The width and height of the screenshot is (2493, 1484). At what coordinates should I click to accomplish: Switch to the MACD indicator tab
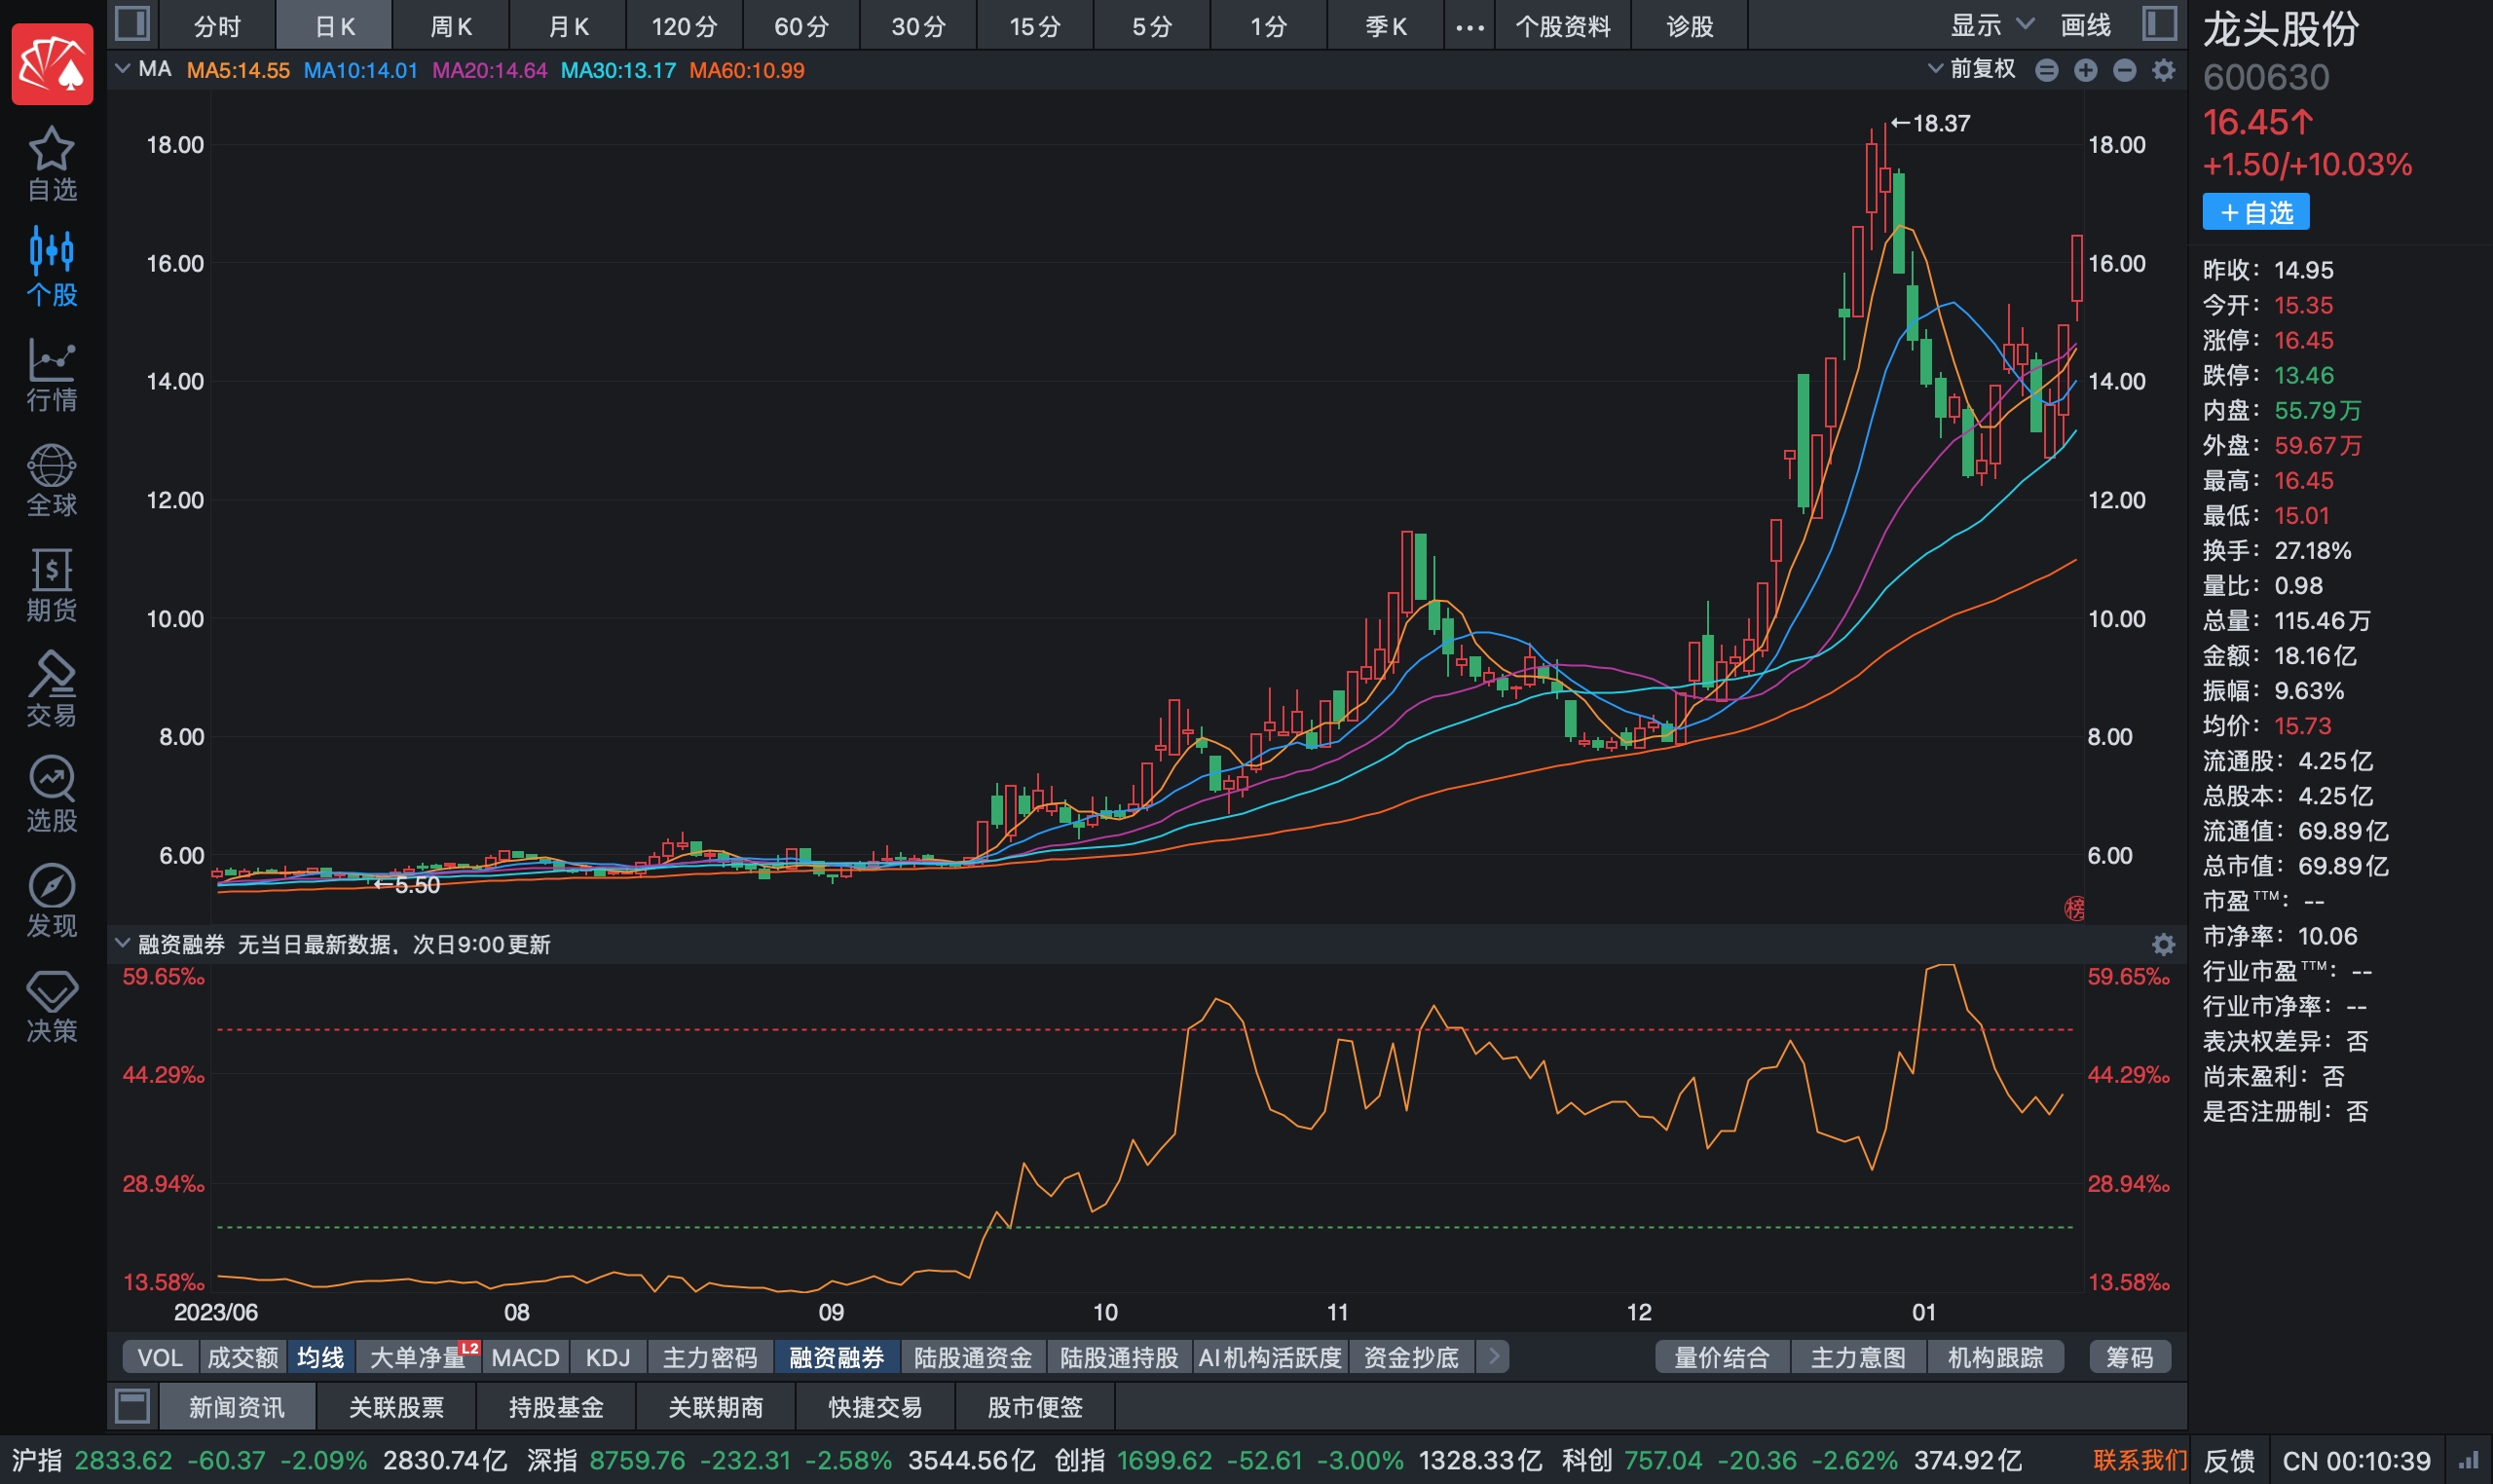(525, 1357)
